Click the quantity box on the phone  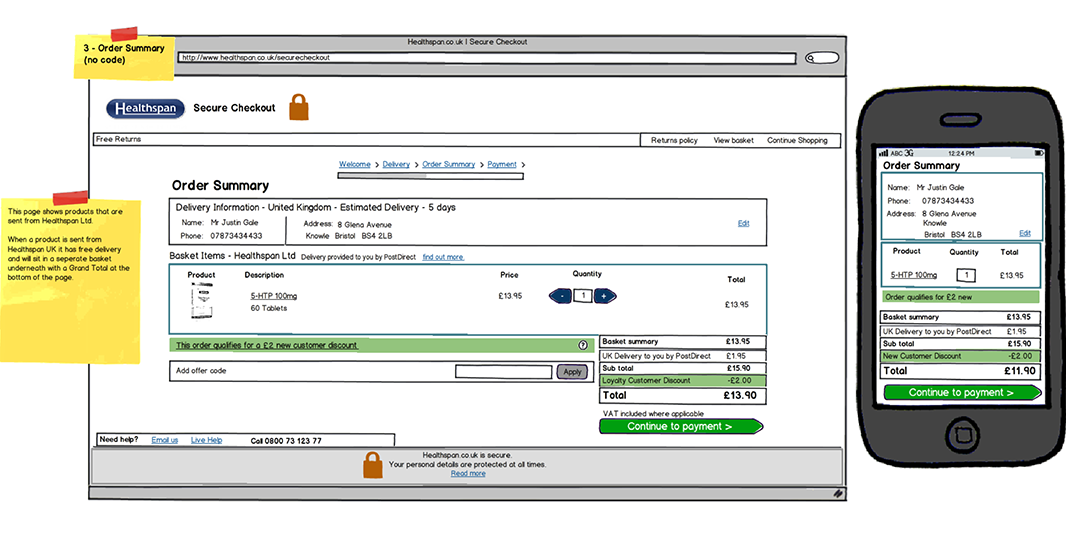coord(966,275)
